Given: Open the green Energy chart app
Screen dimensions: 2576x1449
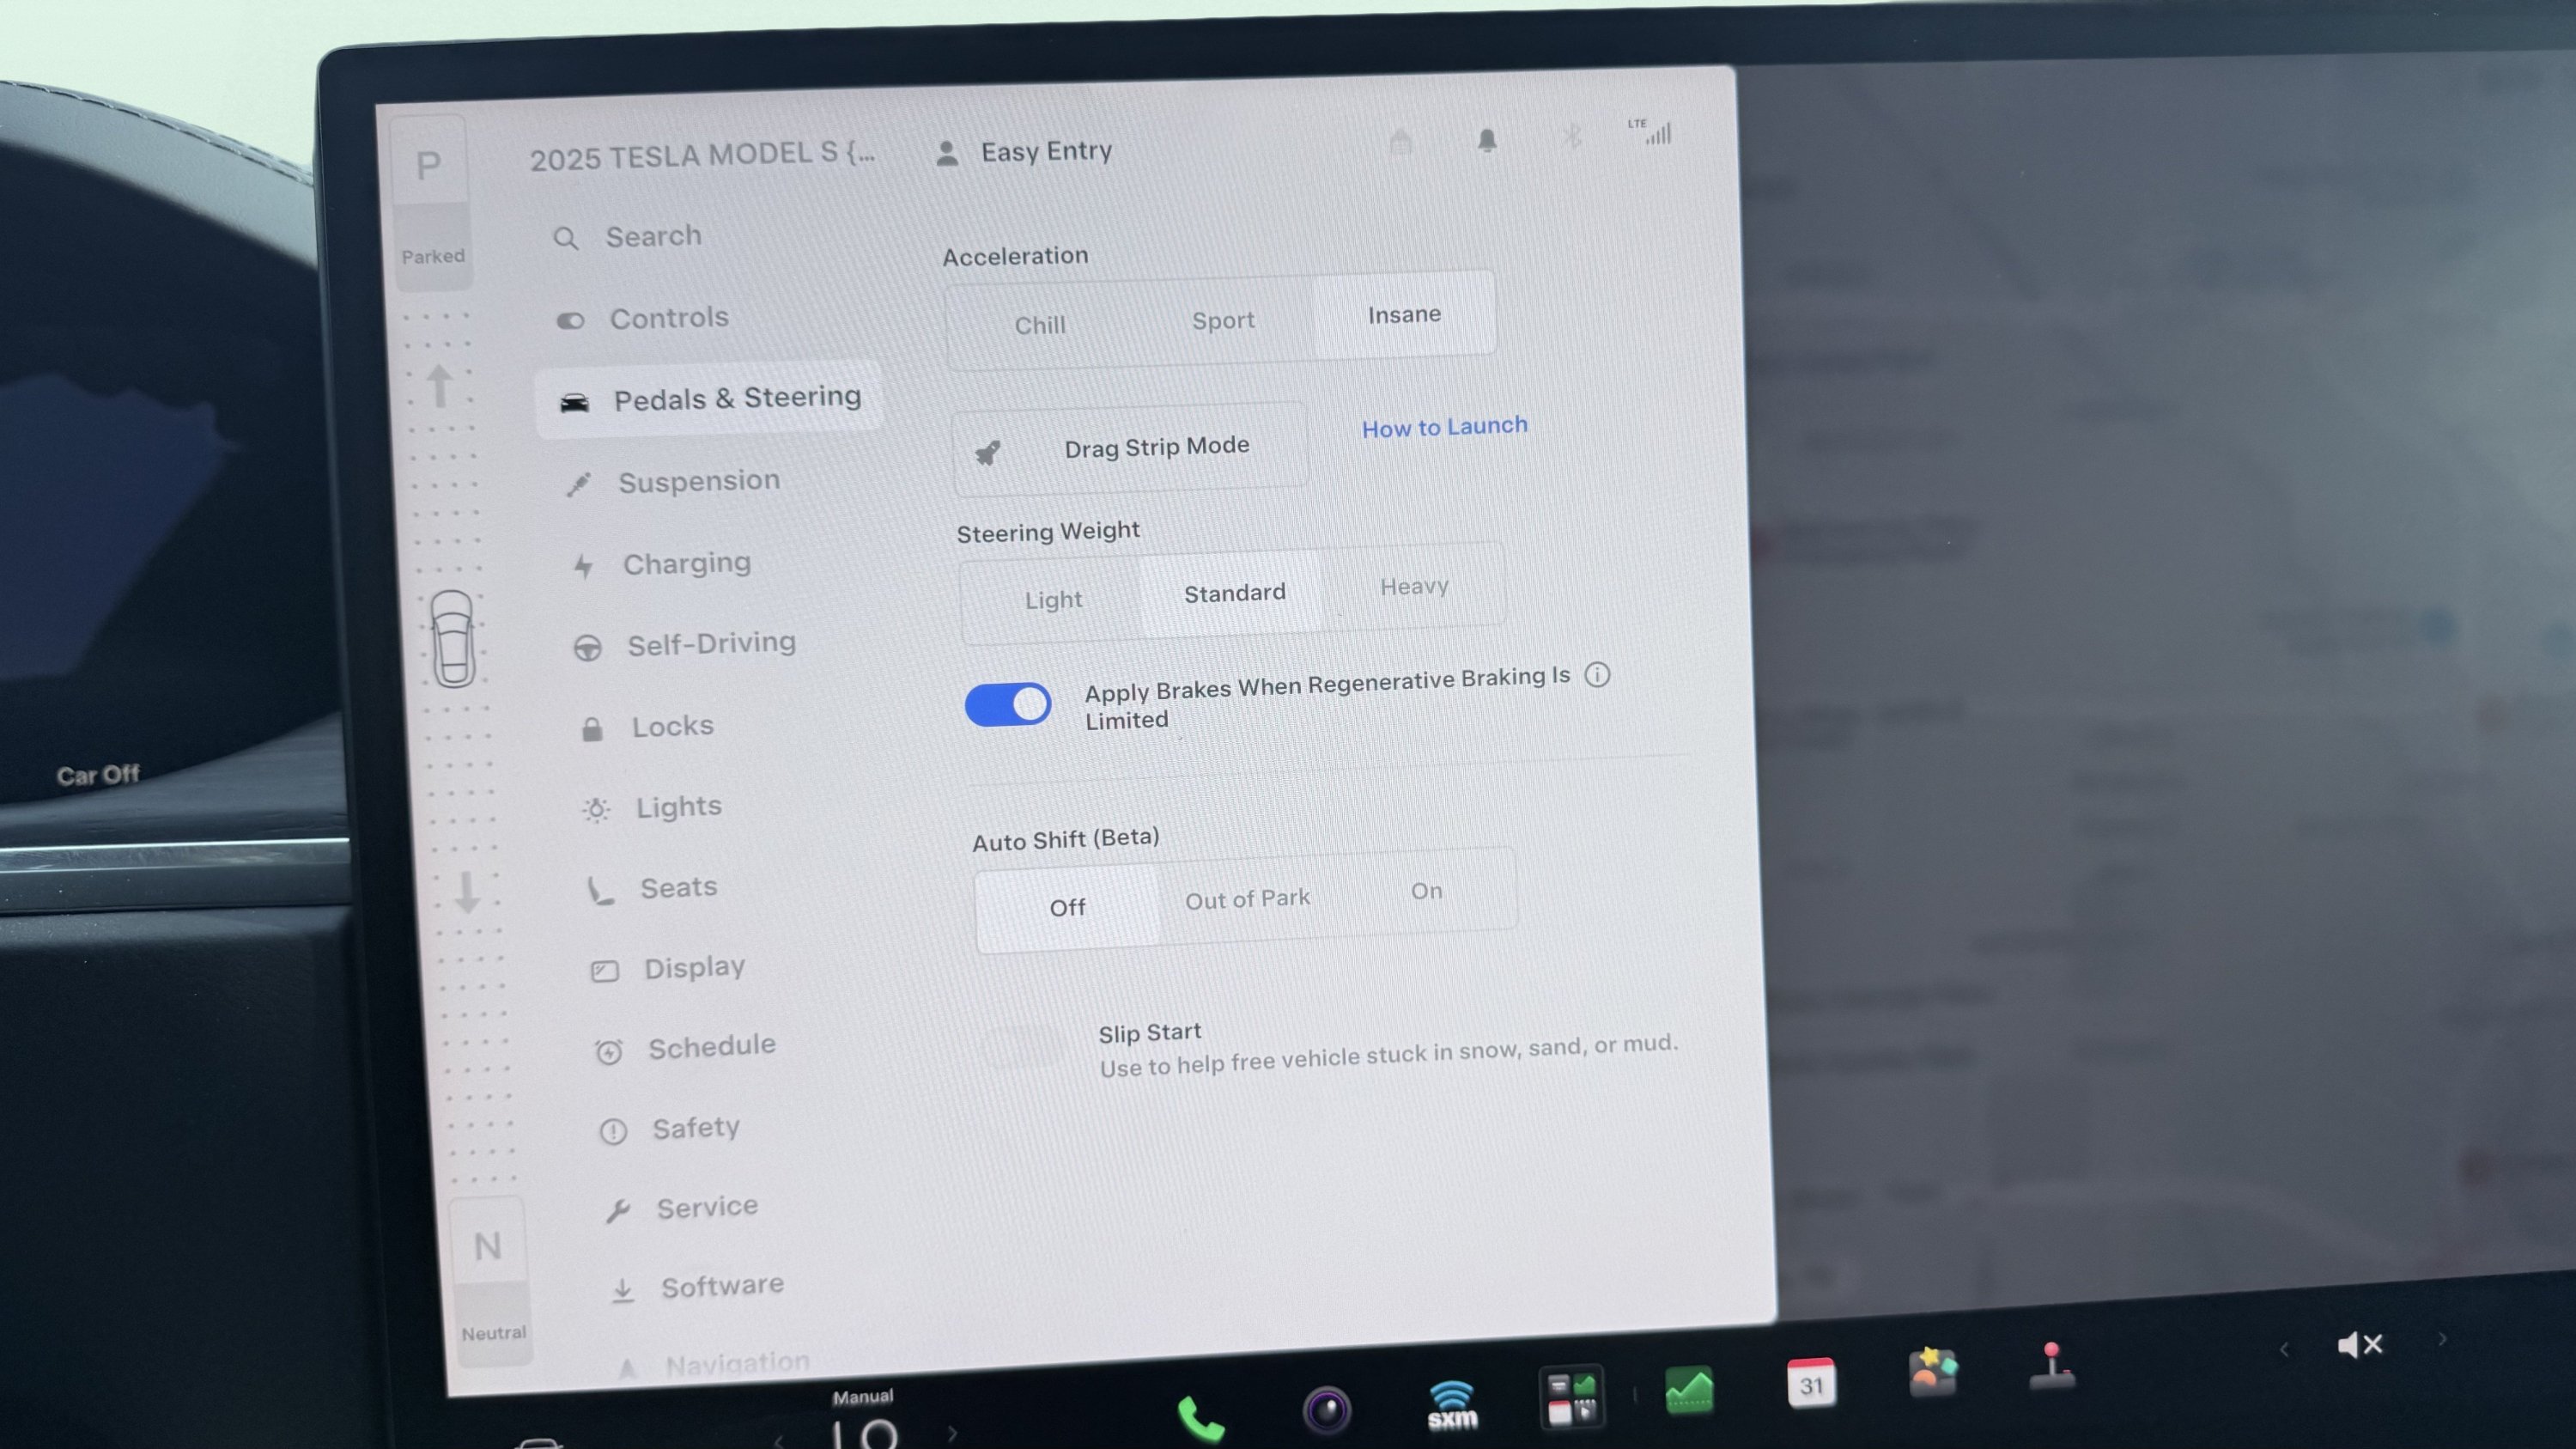Looking at the screenshot, I should pyautogui.click(x=1689, y=1390).
